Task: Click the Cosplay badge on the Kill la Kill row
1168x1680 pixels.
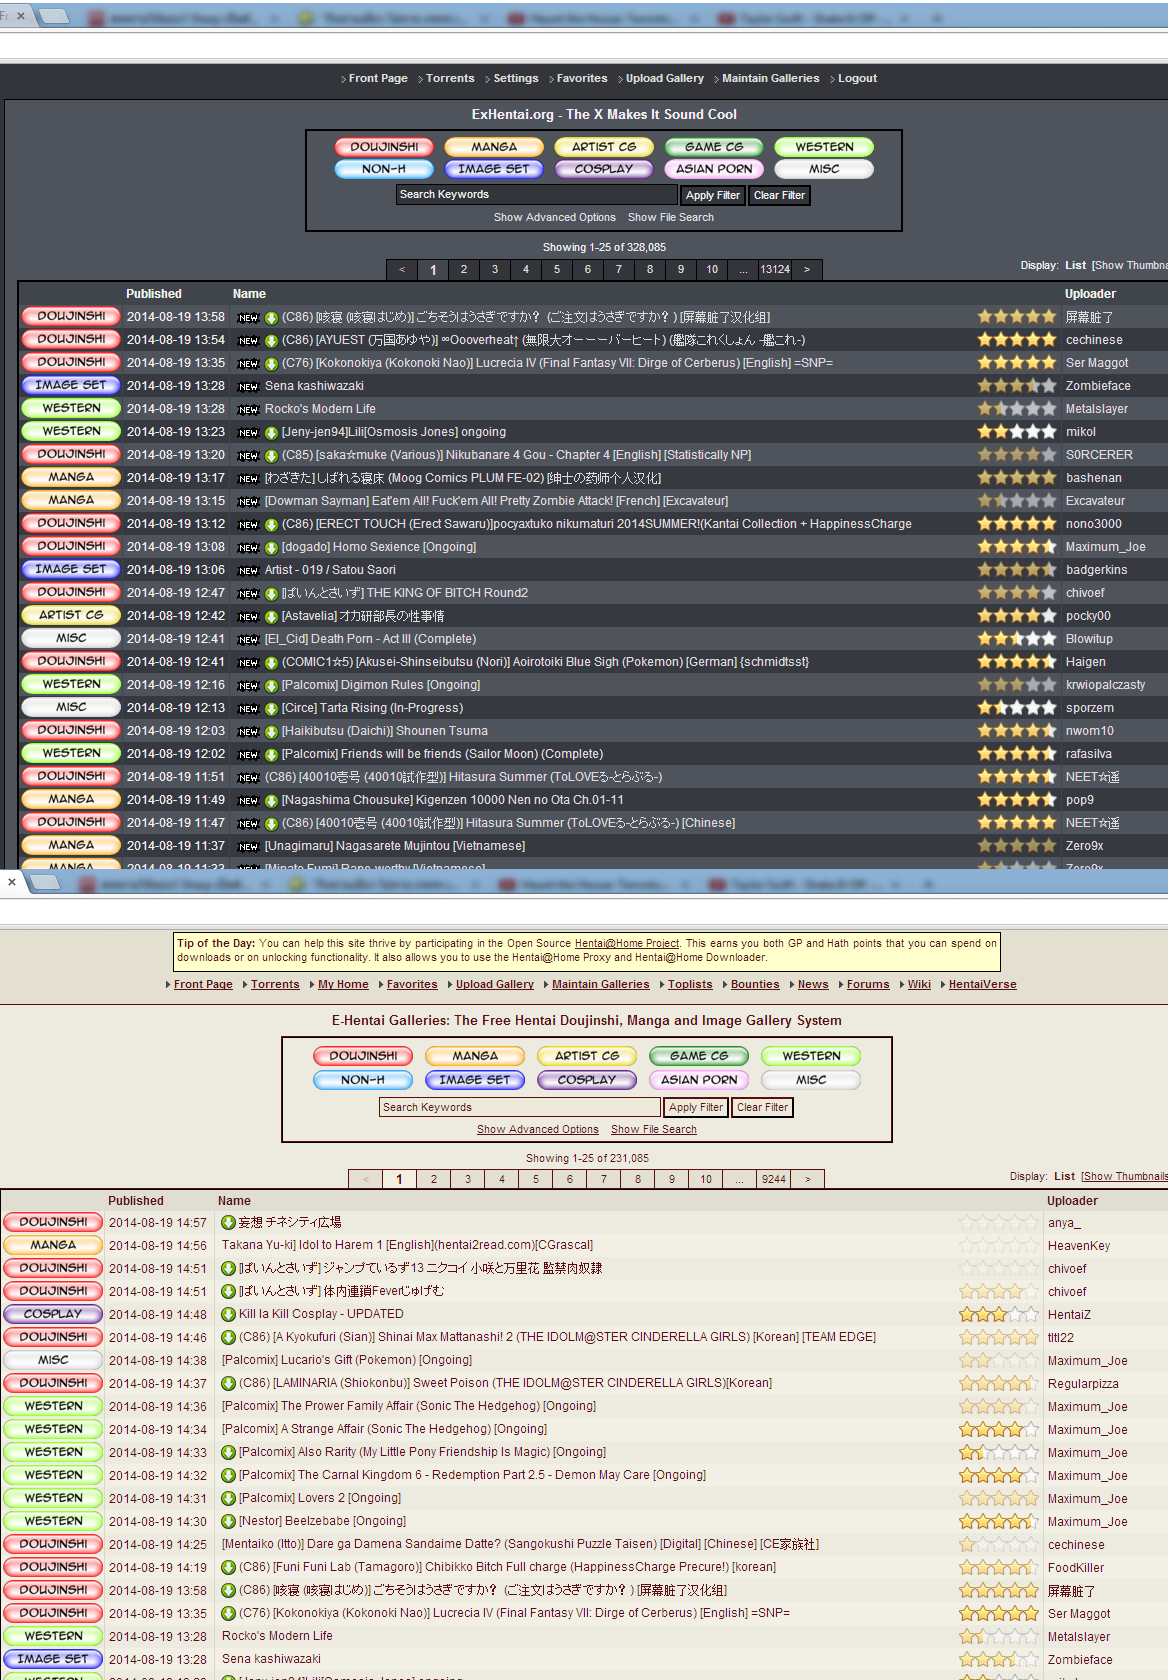Action: tap(53, 1314)
